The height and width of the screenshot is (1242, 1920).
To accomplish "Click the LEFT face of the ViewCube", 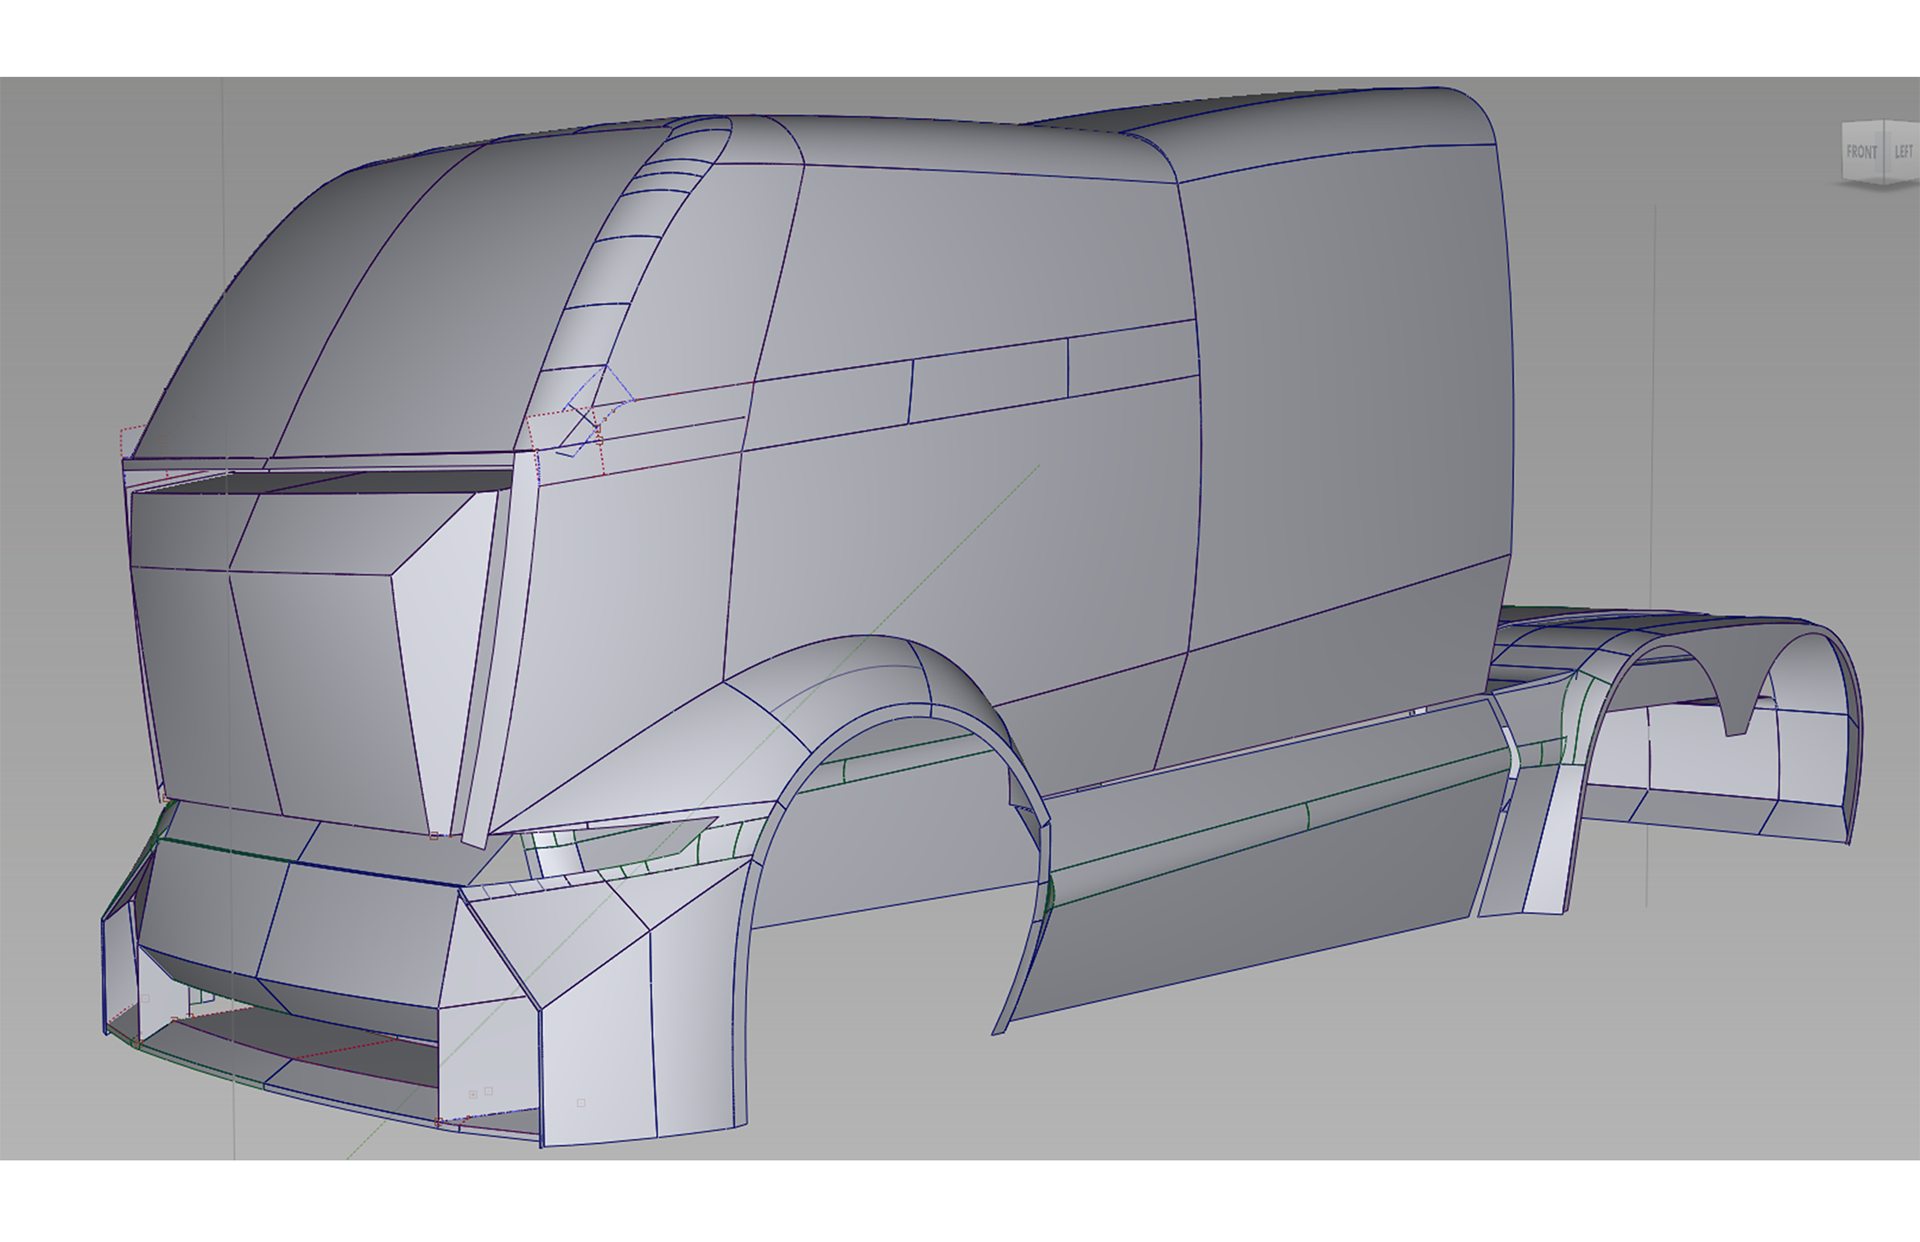I will [x=1903, y=152].
